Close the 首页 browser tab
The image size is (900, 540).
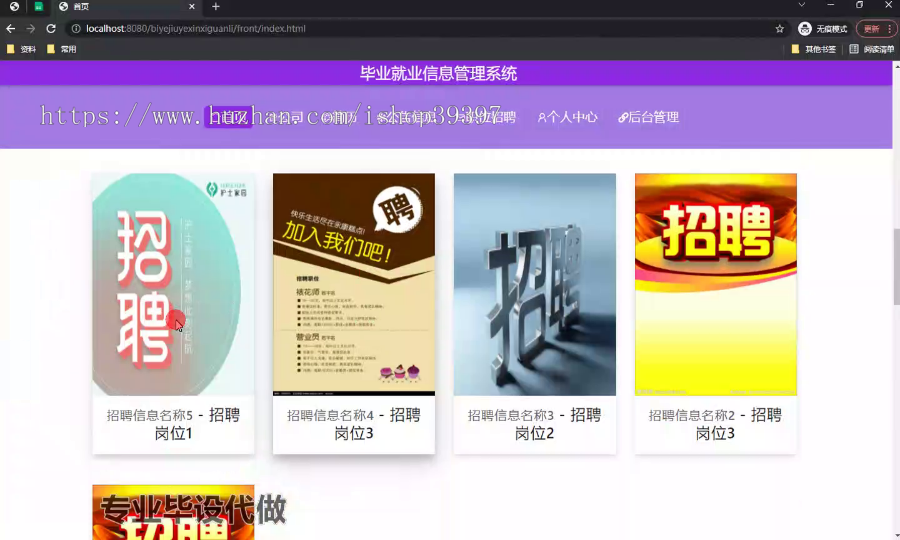click(x=192, y=7)
